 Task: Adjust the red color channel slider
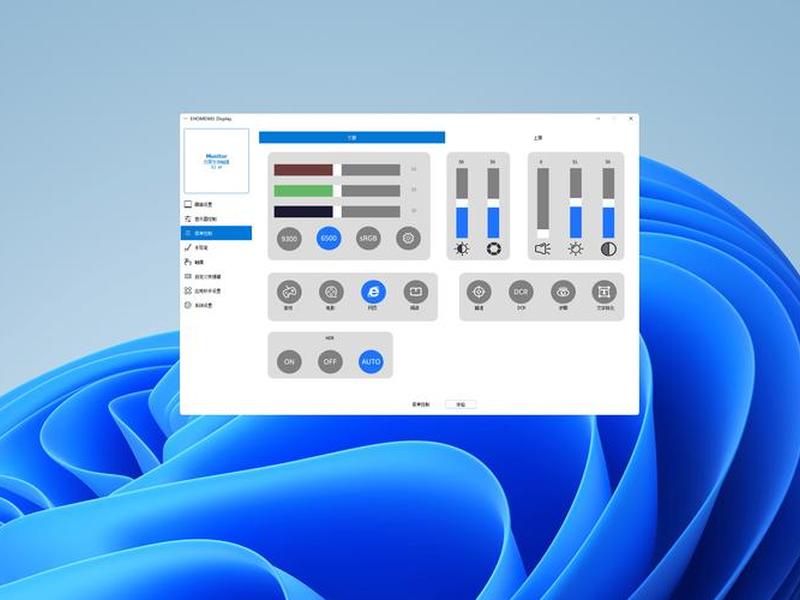click(x=337, y=170)
